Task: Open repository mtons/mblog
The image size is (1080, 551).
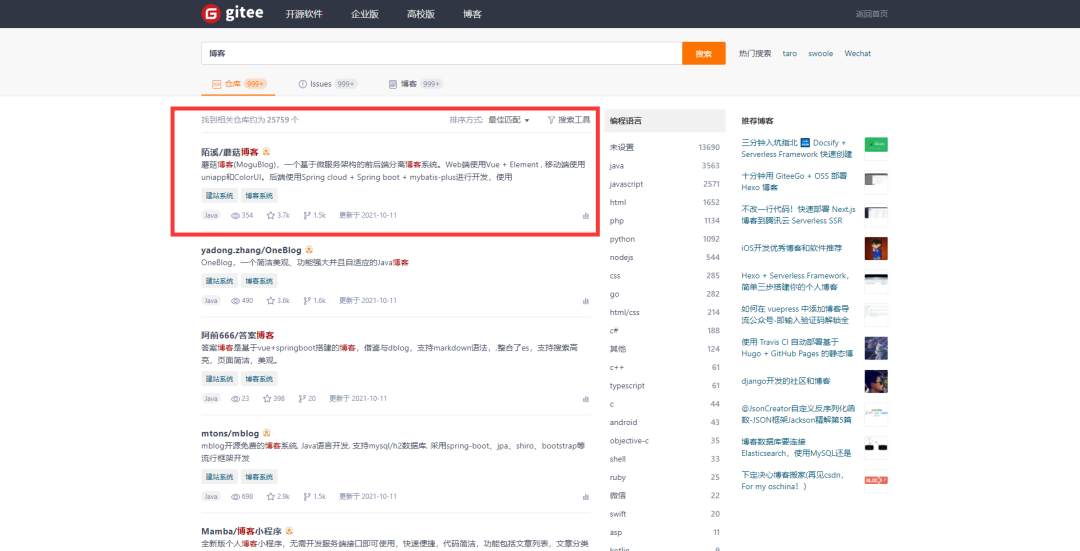Action: (x=230, y=433)
